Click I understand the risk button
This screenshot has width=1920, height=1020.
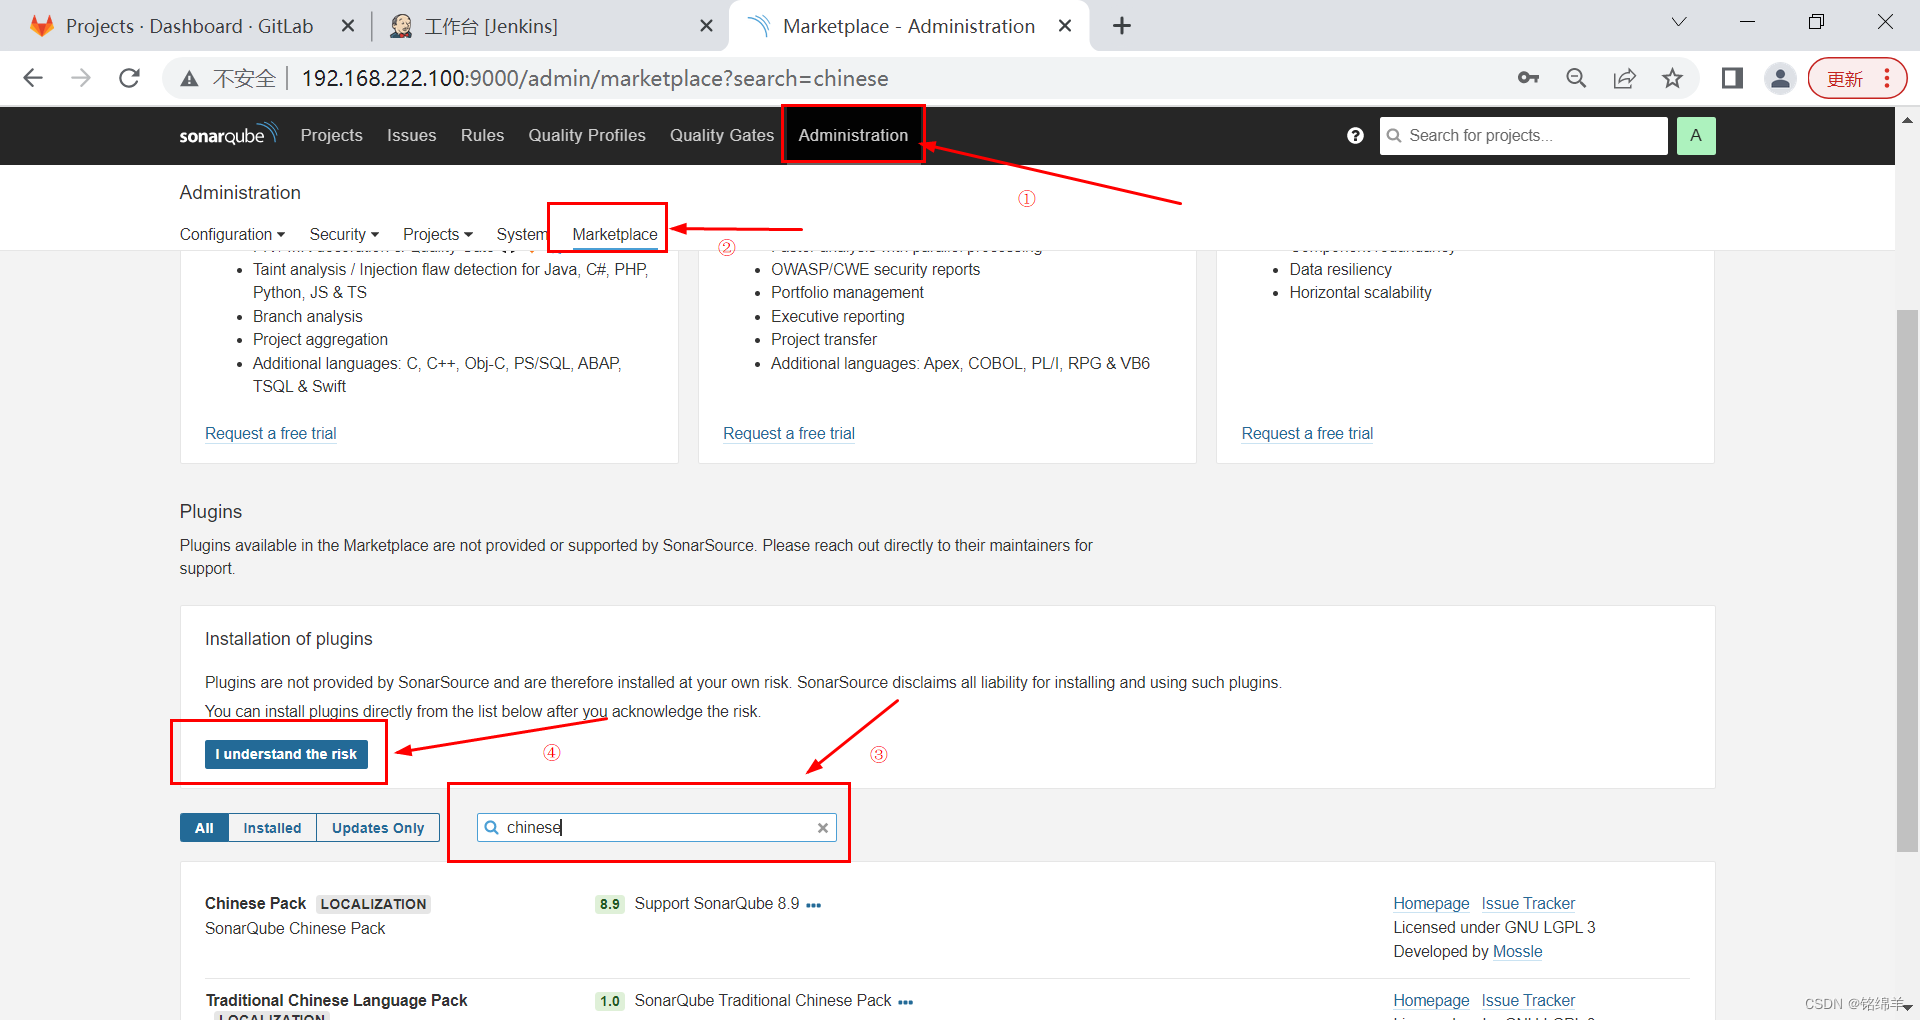[286, 754]
